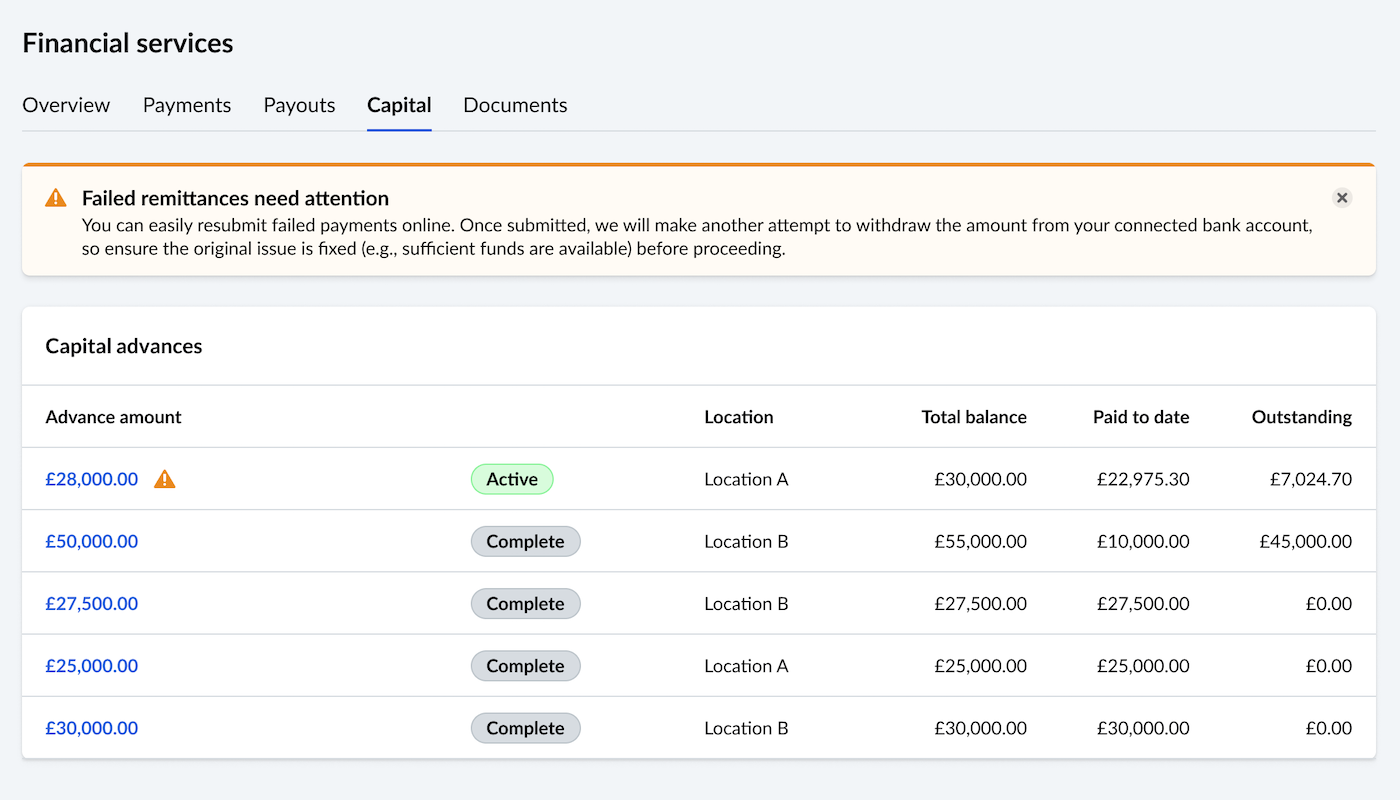Click the Location column header
This screenshot has width=1400, height=800.
(738, 417)
